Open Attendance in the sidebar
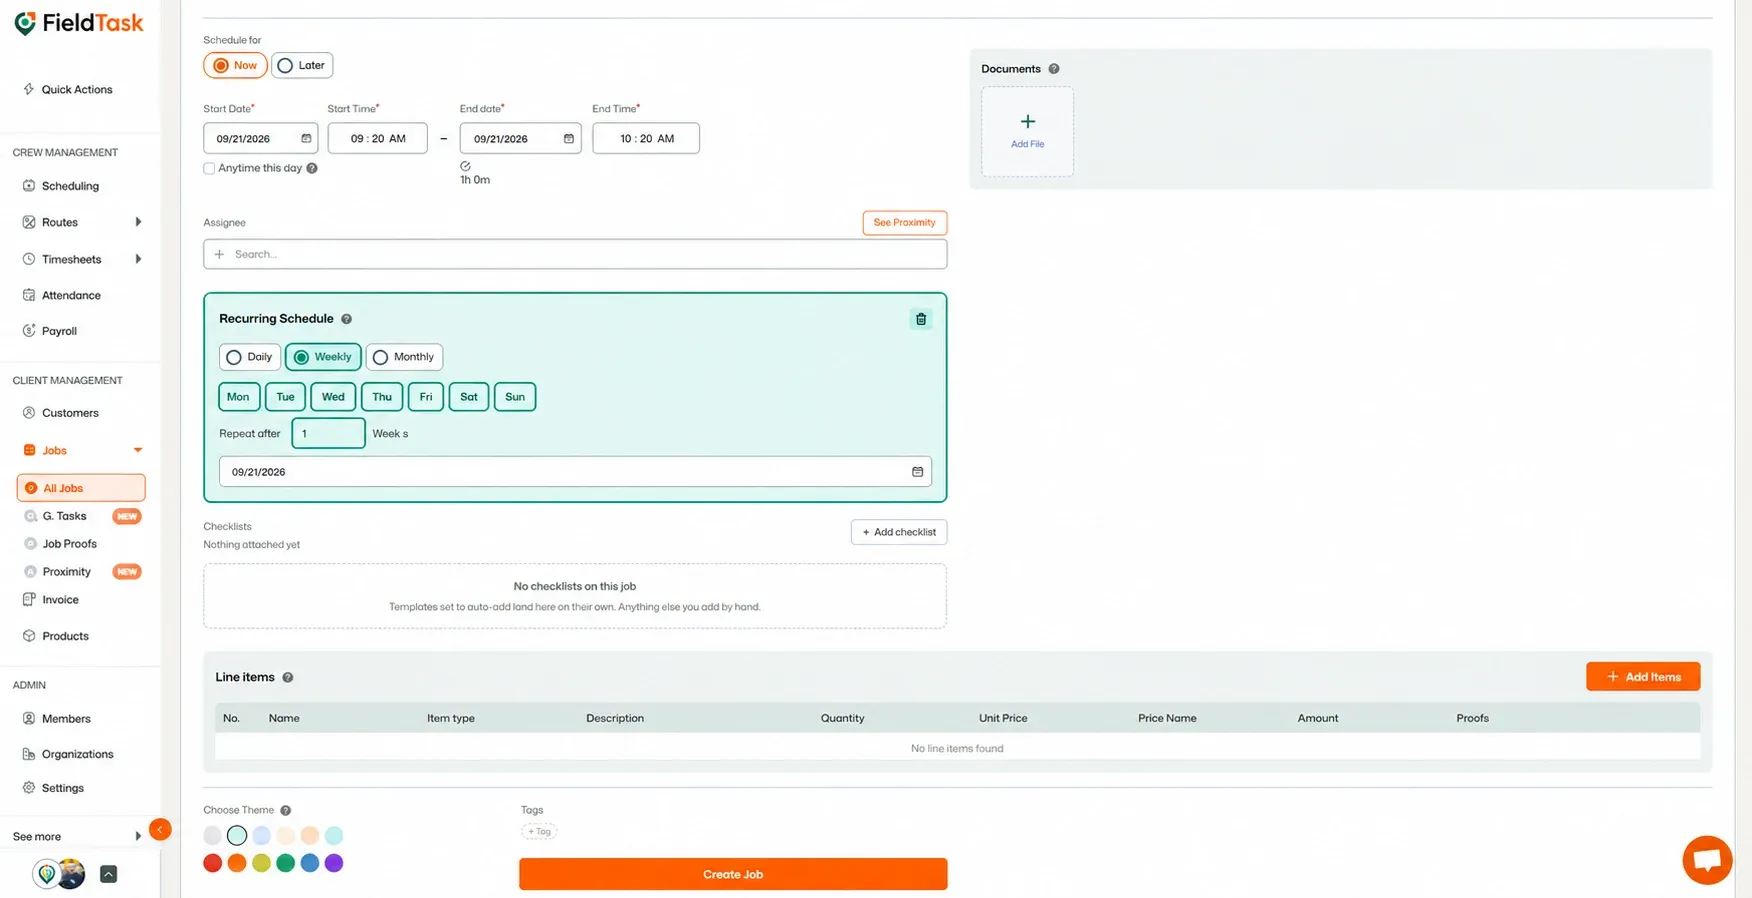This screenshot has width=1752, height=898. tap(70, 295)
